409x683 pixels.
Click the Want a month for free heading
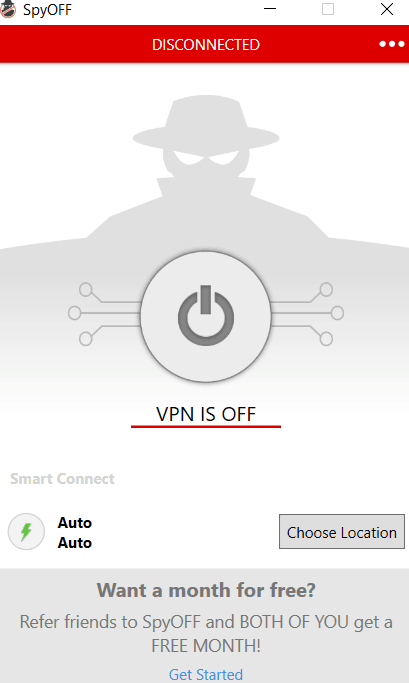206,590
